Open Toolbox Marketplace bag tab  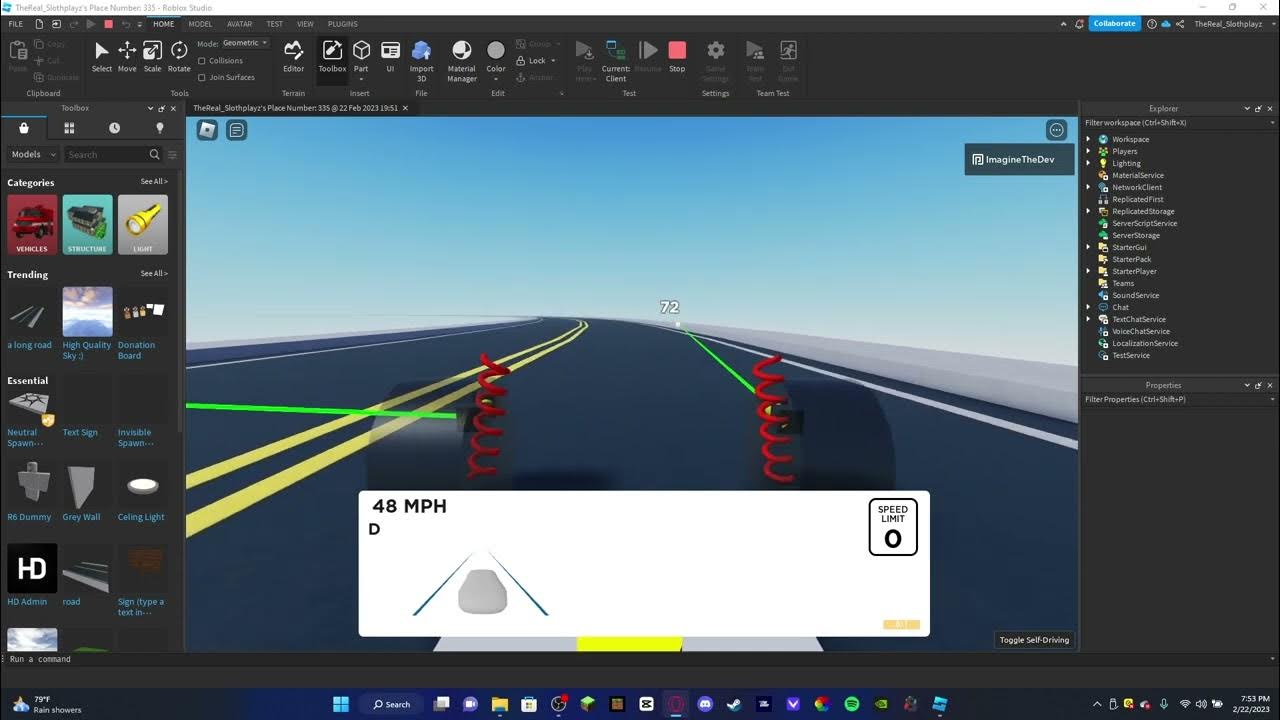[24, 128]
